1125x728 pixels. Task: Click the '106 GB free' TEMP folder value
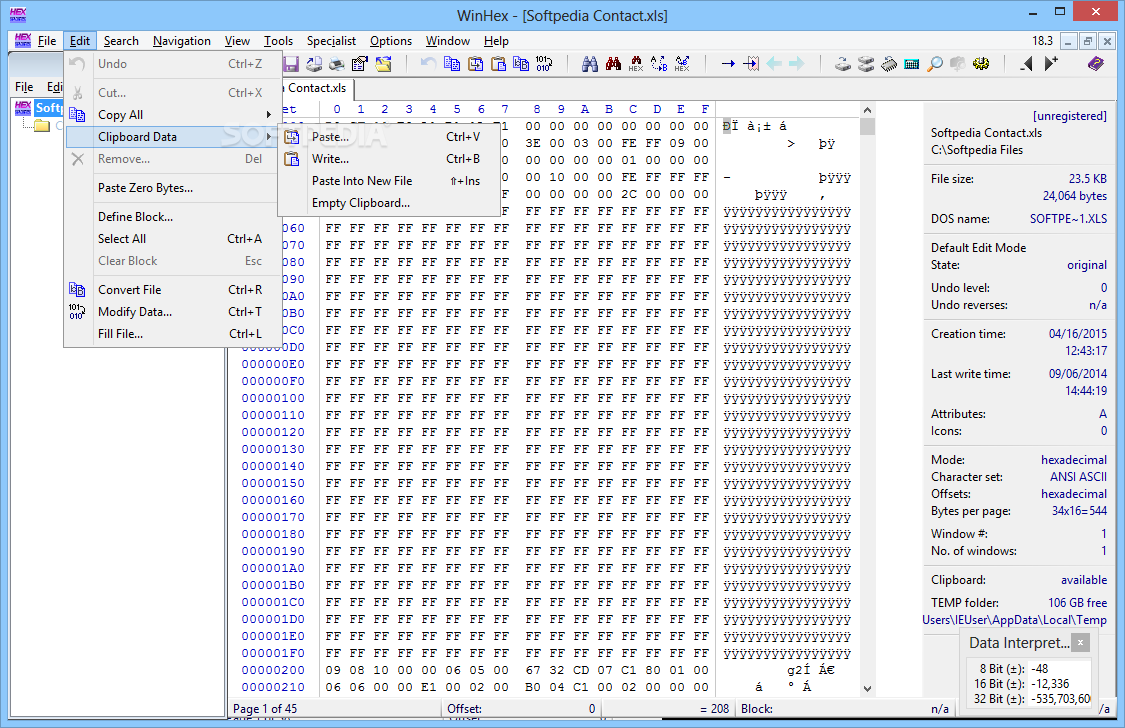click(1077, 602)
